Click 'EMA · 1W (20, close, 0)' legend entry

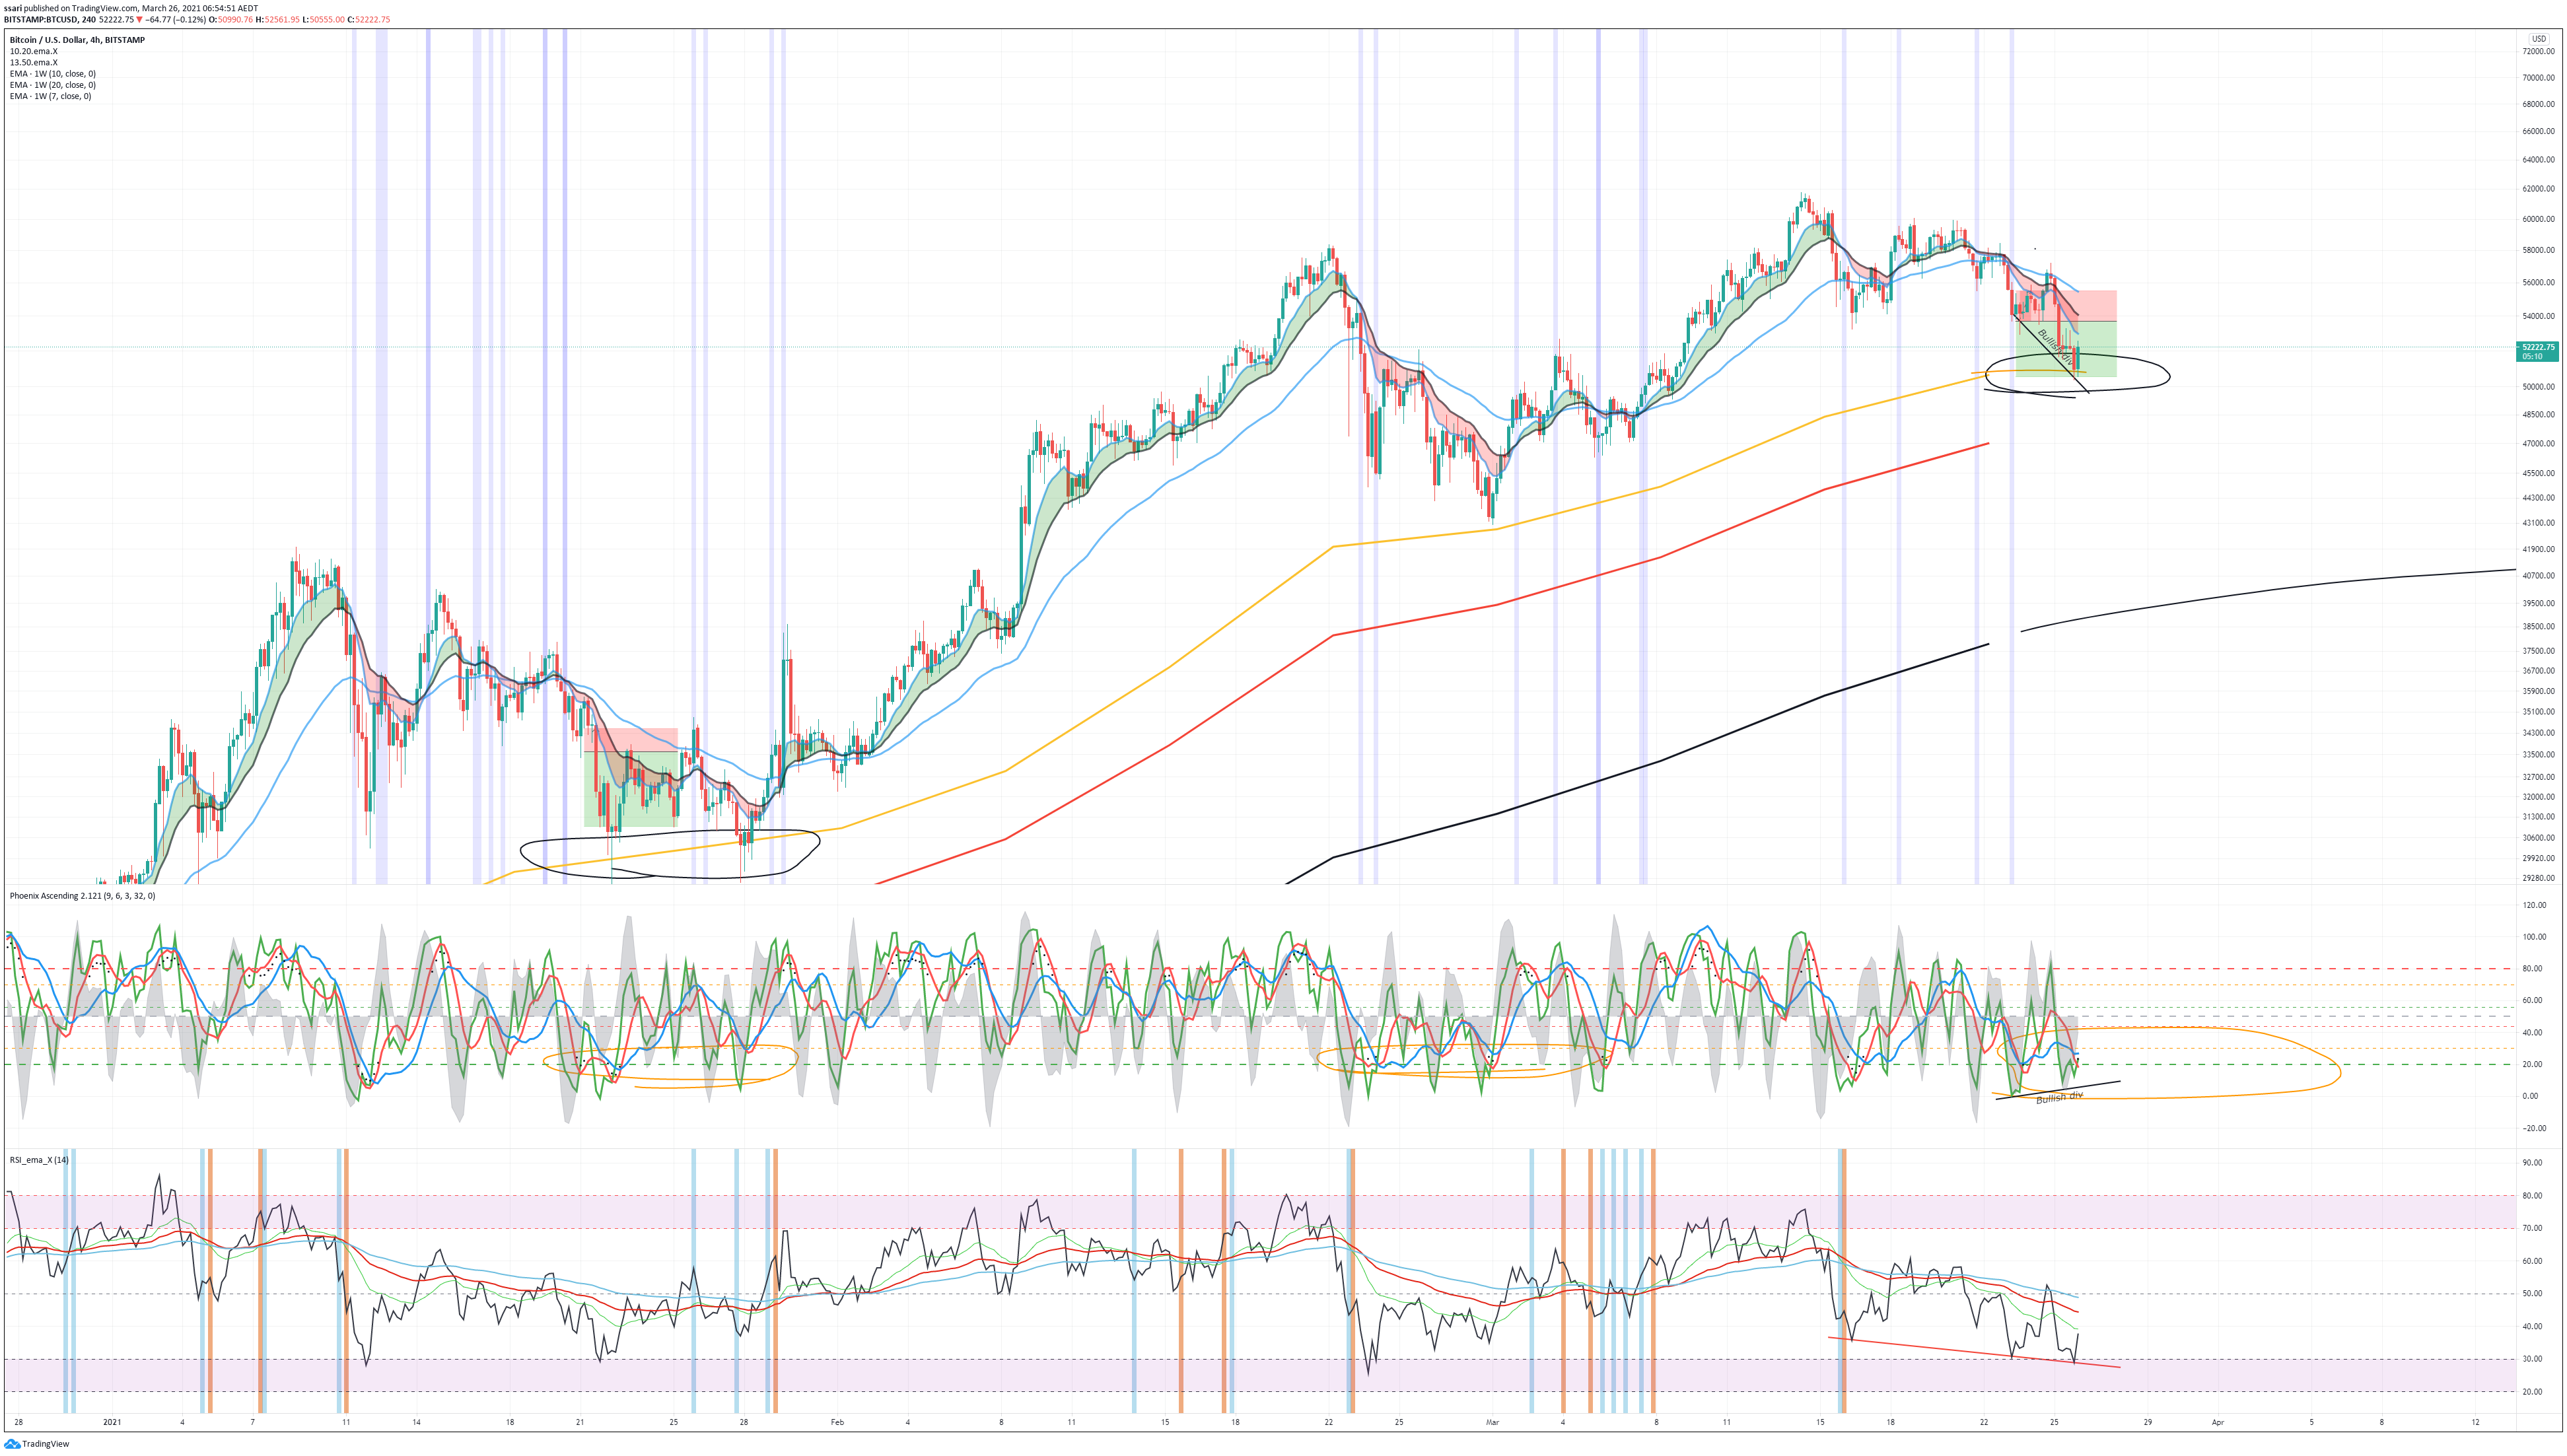(x=52, y=85)
